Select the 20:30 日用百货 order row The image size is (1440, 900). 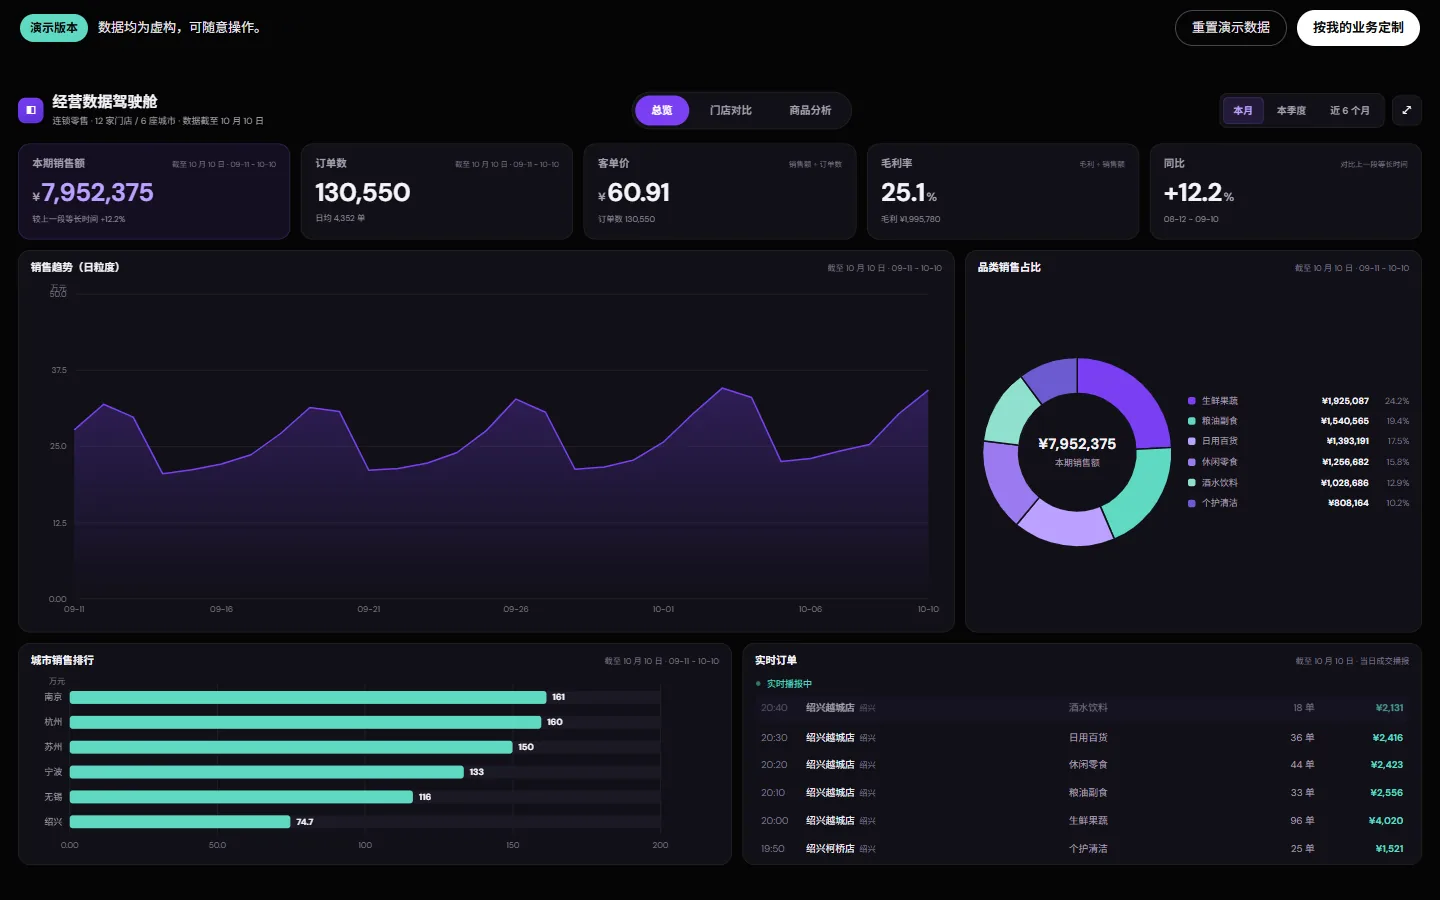point(1082,738)
